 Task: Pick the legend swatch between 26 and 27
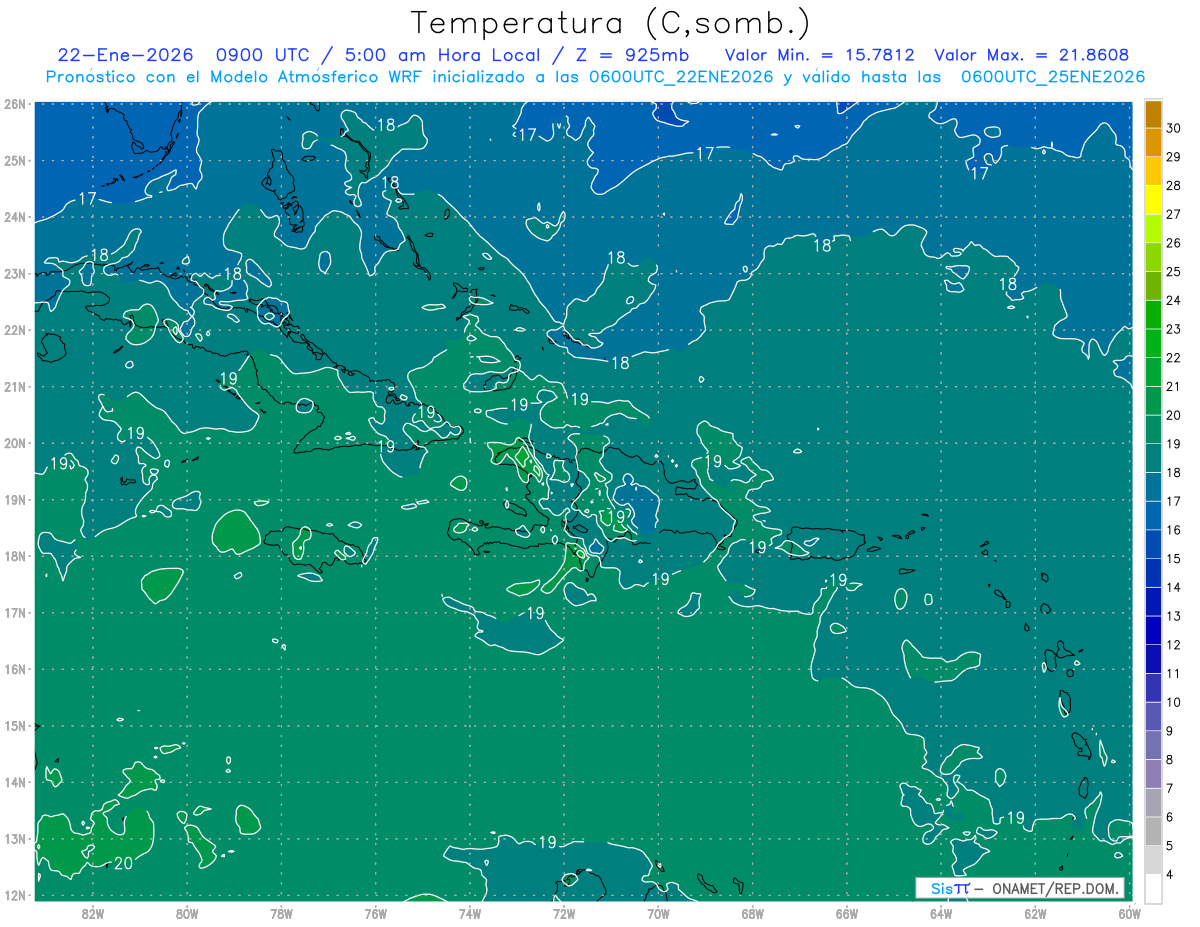pos(1153,229)
